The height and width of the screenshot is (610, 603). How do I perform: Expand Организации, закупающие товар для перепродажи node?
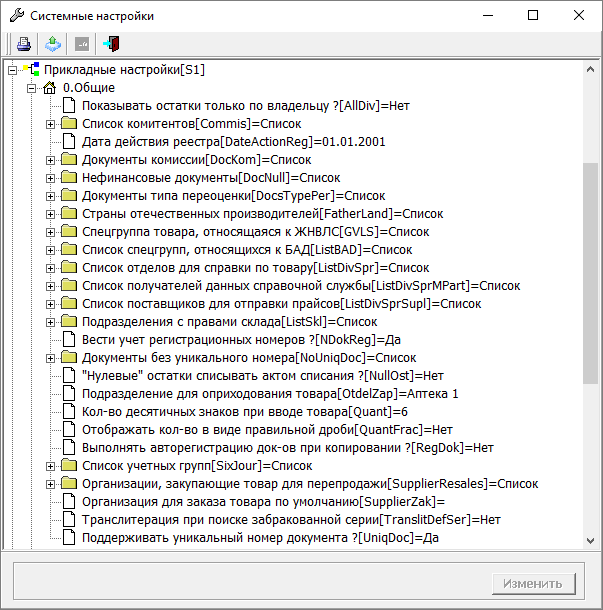50,484
